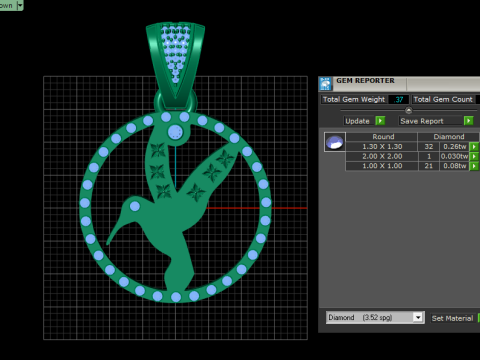480x360 pixels.
Task: Click the Set Material button
Action: pyautogui.click(x=452, y=318)
